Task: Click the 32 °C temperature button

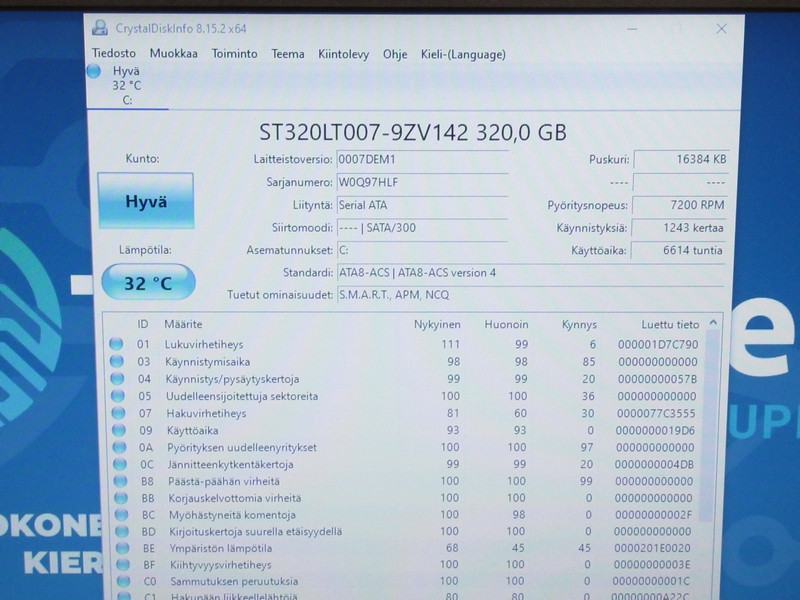Action: click(148, 283)
